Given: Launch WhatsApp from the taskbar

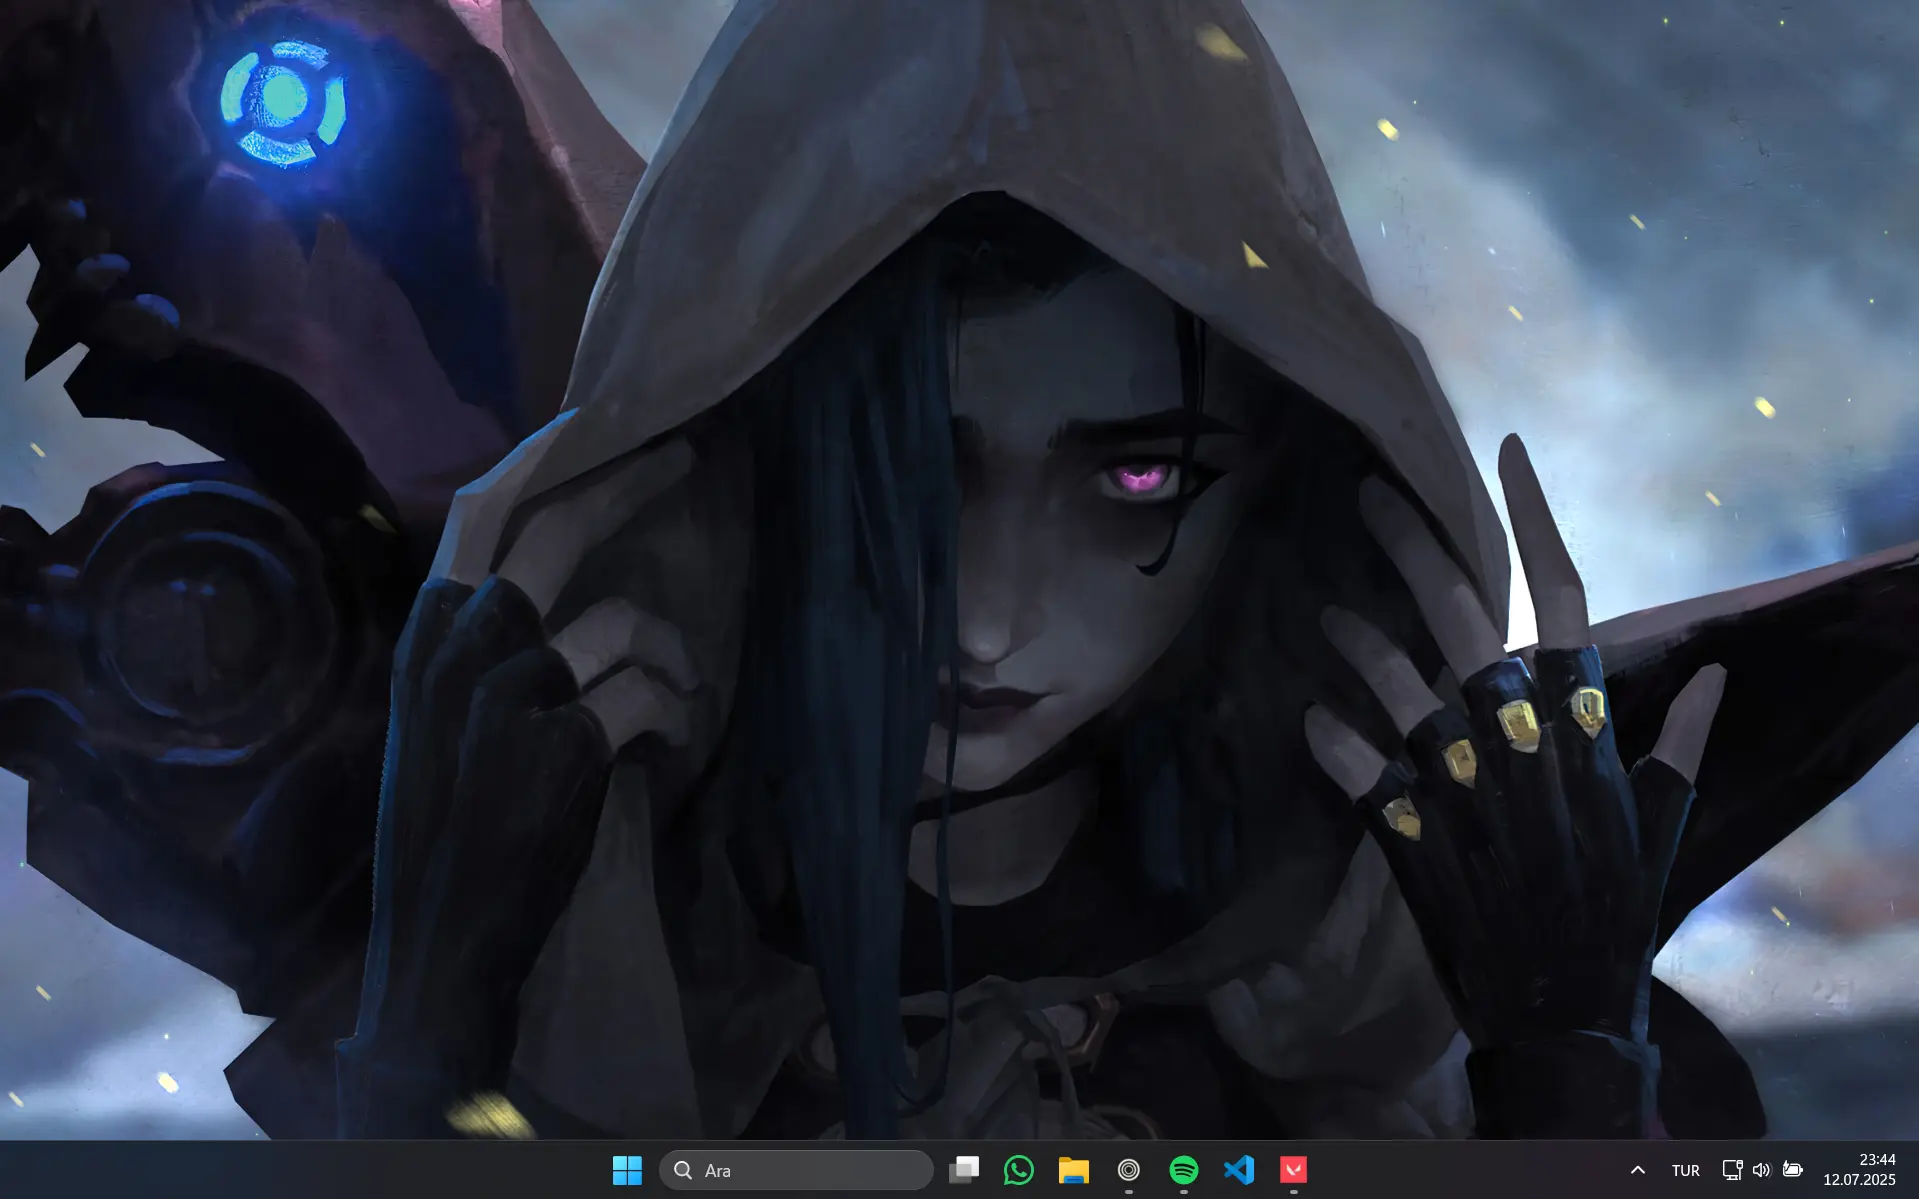Looking at the screenshot, I should (x=1019, y=1170).
